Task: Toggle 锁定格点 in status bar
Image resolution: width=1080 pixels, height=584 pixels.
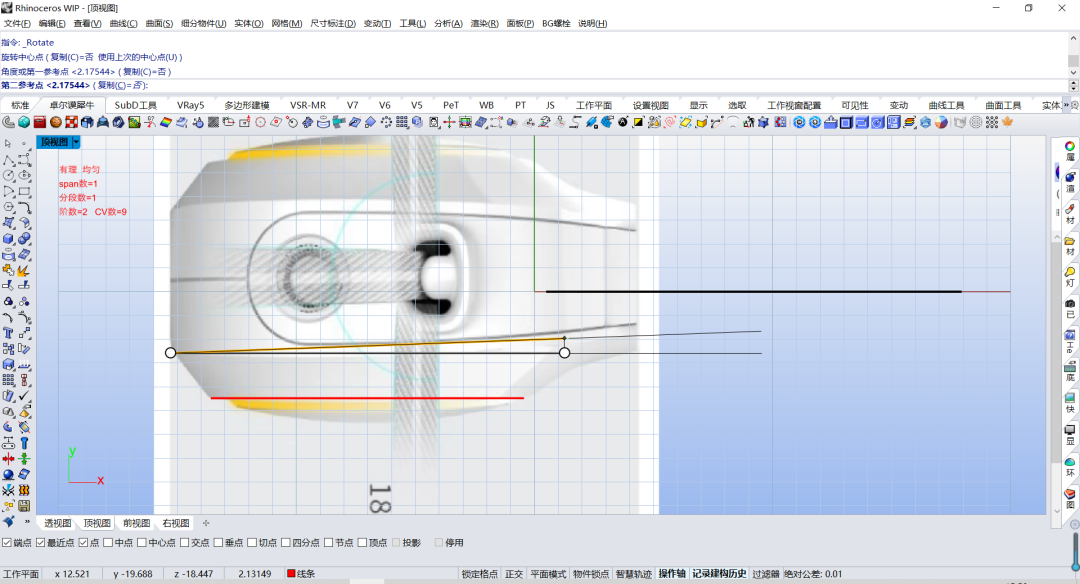Action: 479,574
